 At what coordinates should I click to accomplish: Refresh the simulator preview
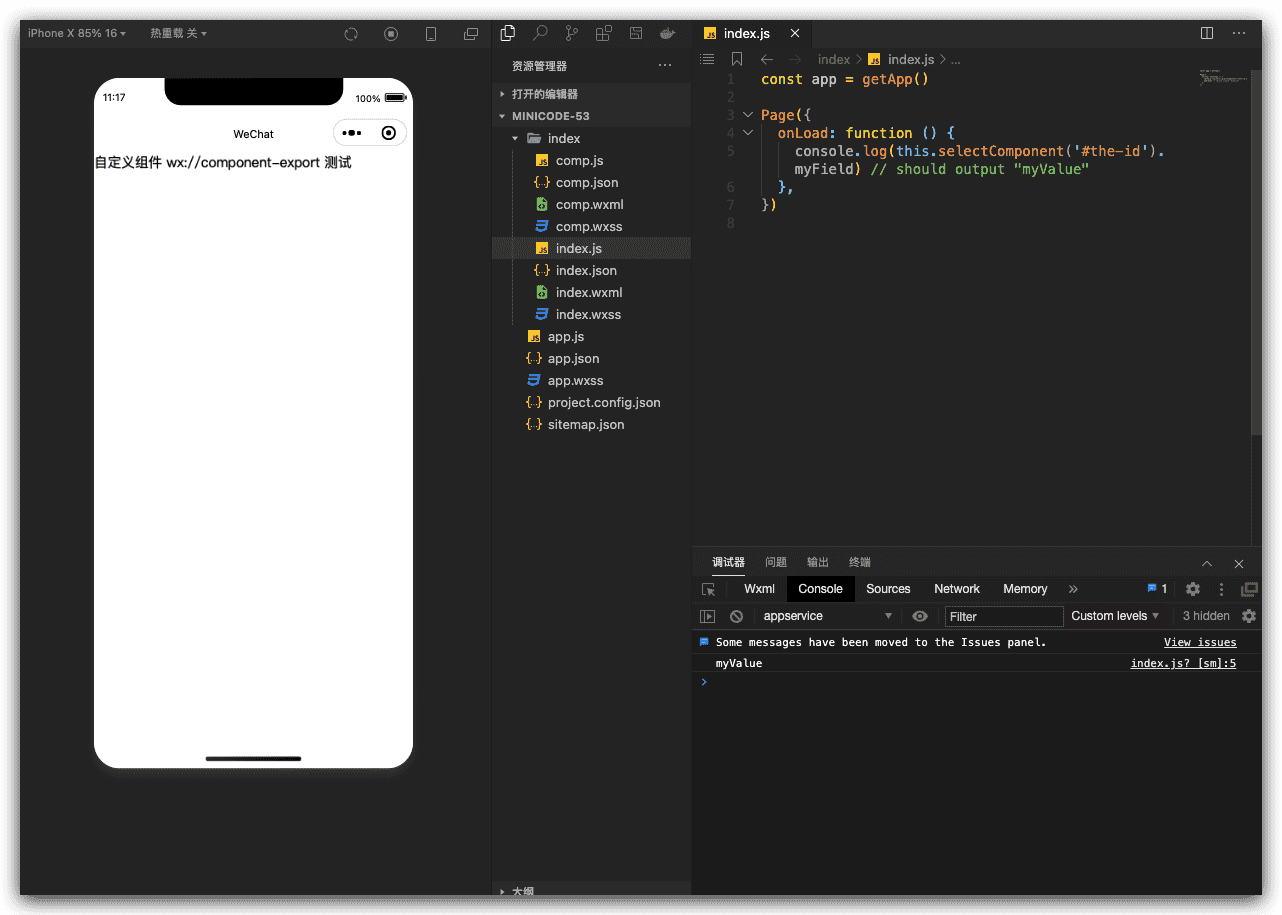click(351, 34)
